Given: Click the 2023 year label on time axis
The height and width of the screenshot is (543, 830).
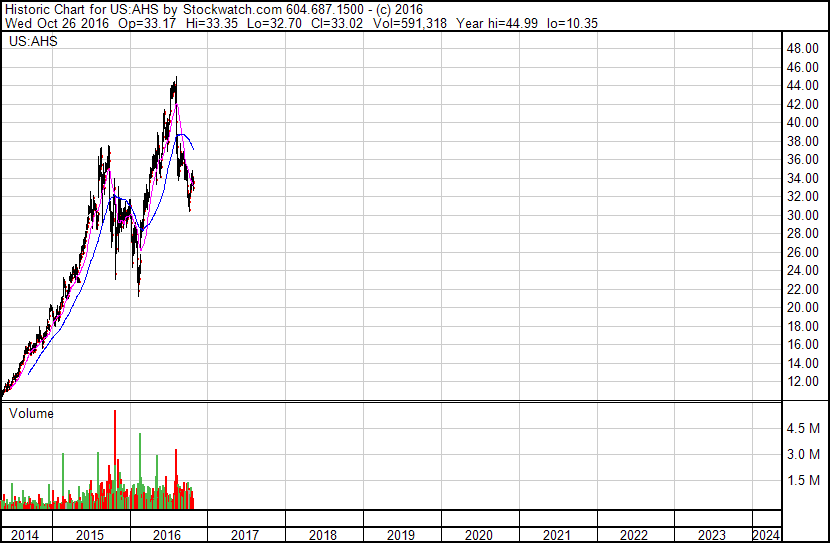Looking at the screenshot, I should (x=712, y=535).
